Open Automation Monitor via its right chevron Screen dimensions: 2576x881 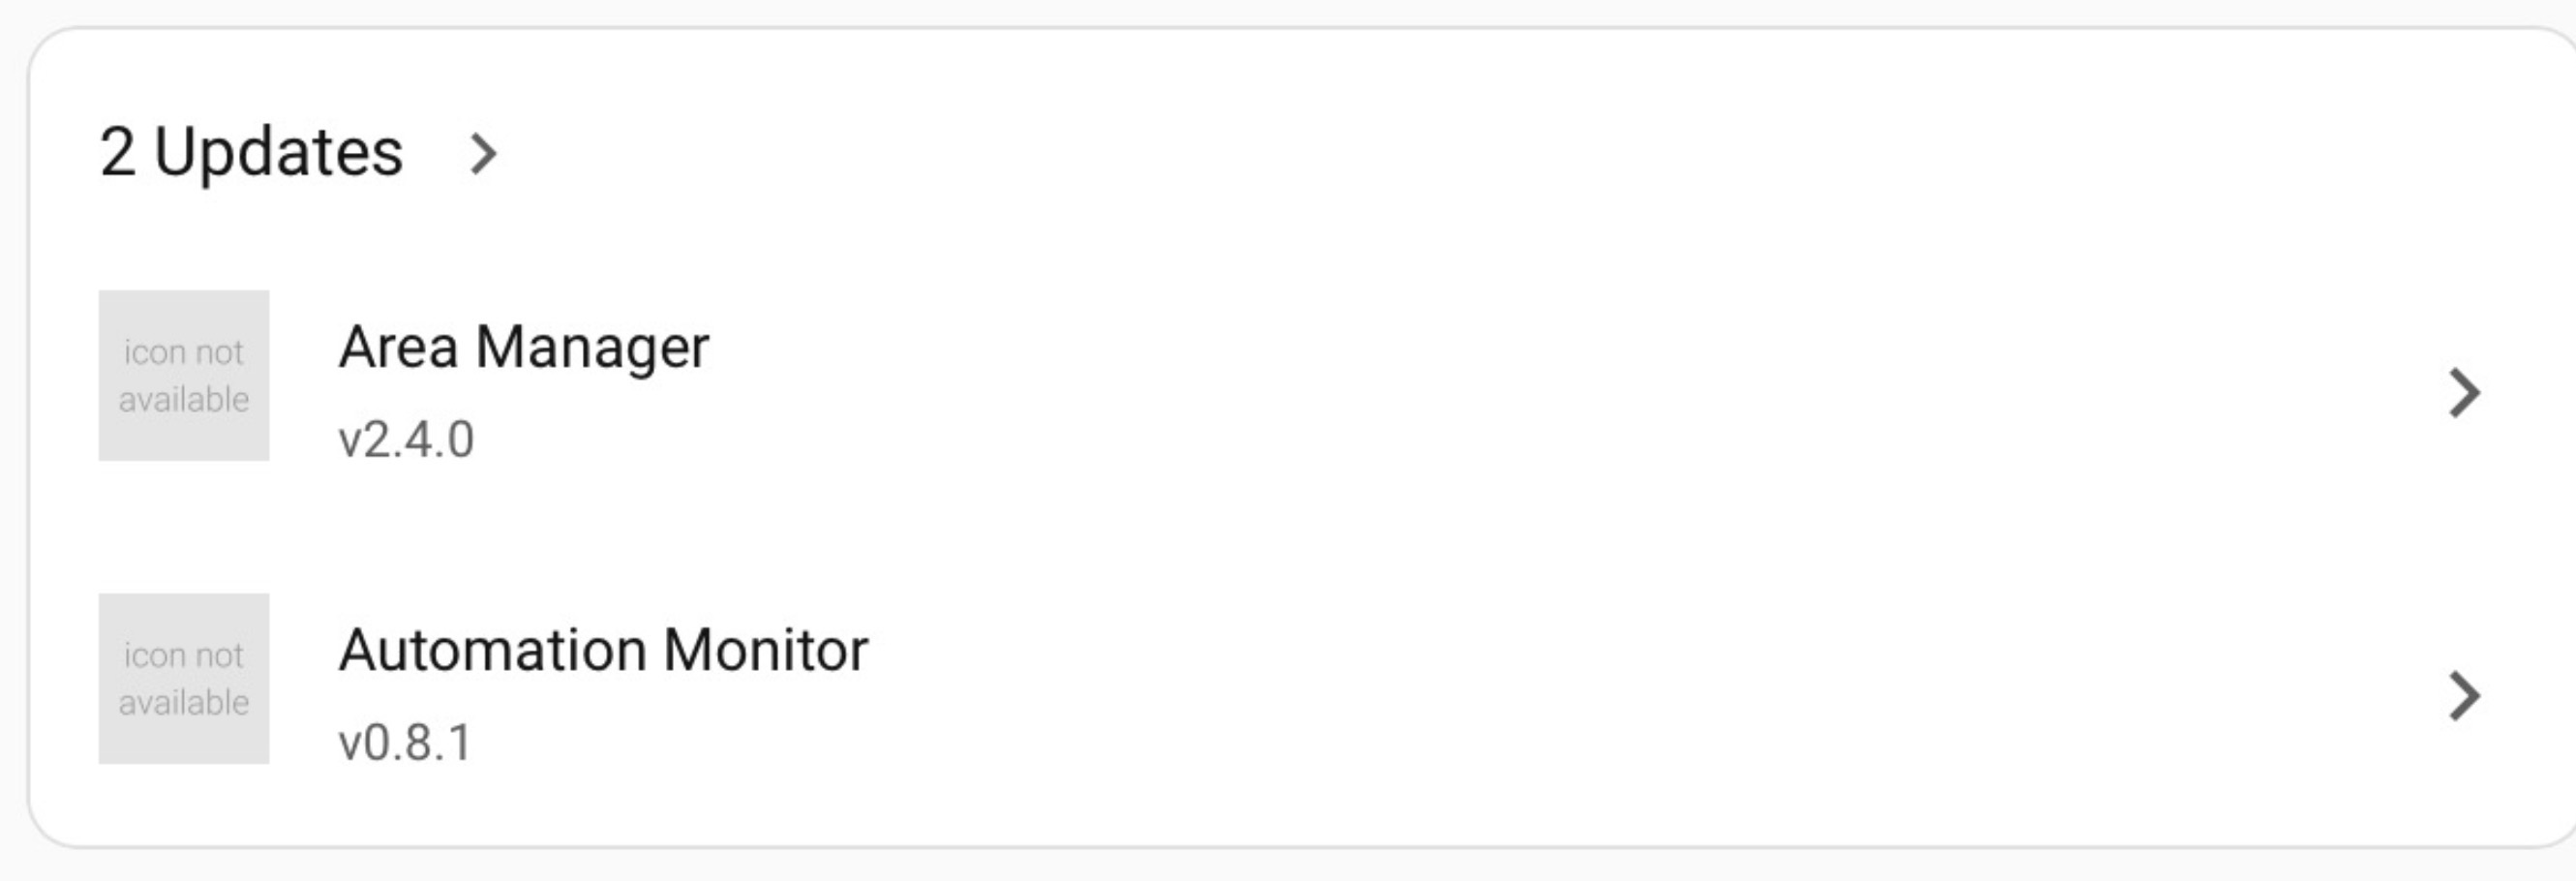point(2464,696)
